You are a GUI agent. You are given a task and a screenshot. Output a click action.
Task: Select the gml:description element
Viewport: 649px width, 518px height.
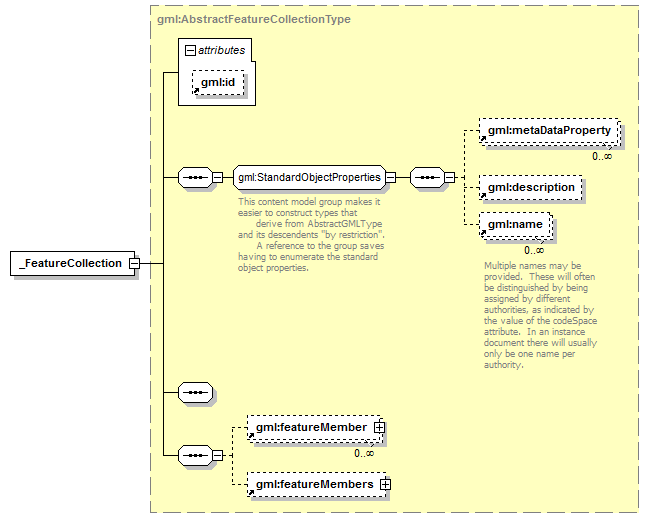point(530,187)
